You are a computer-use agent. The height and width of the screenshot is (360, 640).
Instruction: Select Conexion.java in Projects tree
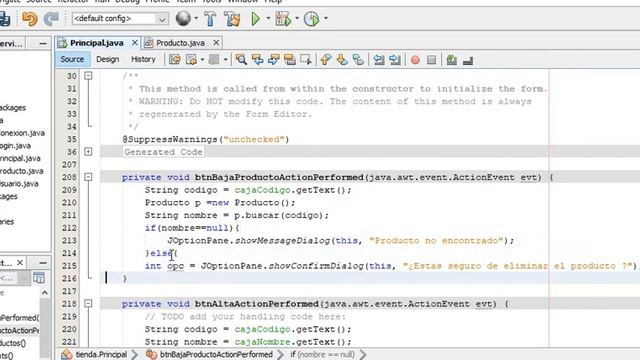22,133
